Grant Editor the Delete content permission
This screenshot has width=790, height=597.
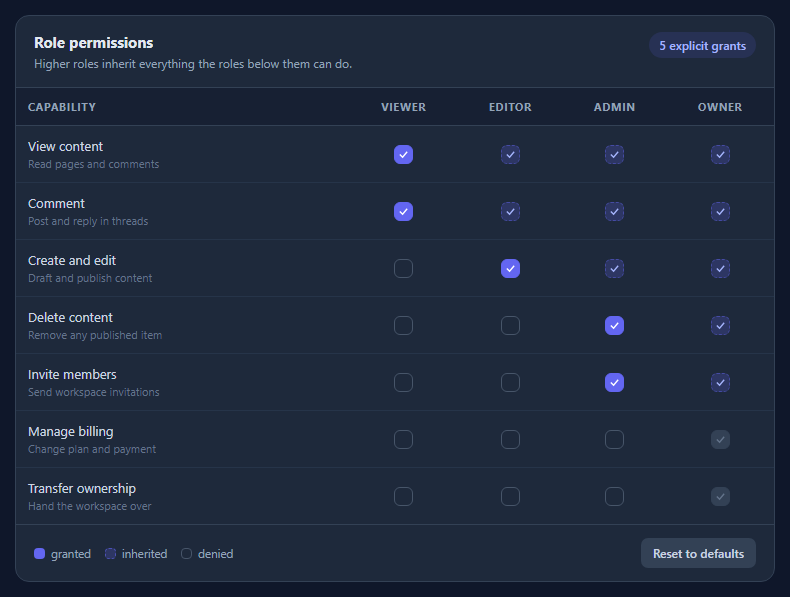[x=510, y=325]
